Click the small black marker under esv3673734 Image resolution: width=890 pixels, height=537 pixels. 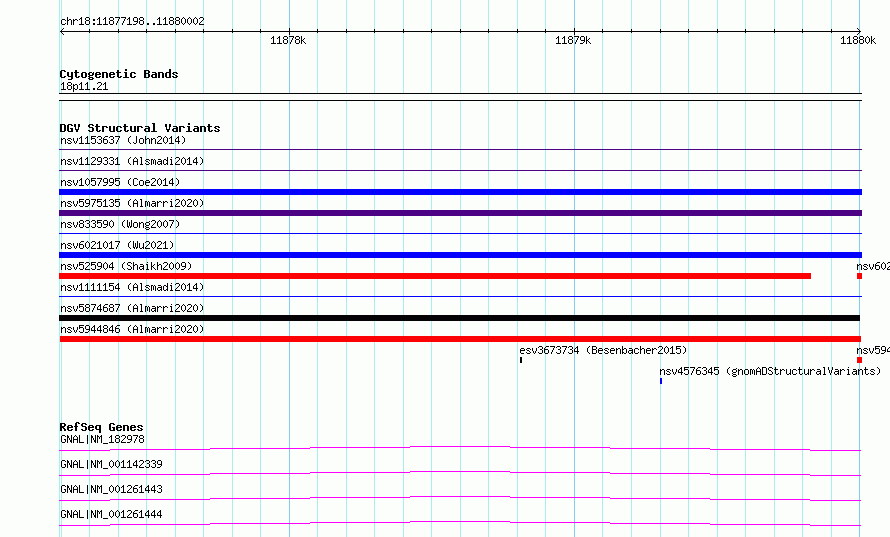click(x=520, y=360)
